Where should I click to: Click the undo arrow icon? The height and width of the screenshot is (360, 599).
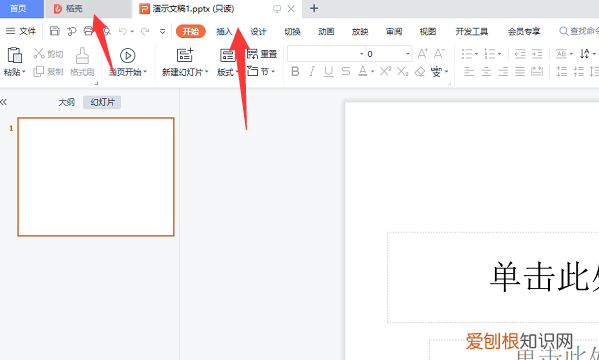point(123,31)
